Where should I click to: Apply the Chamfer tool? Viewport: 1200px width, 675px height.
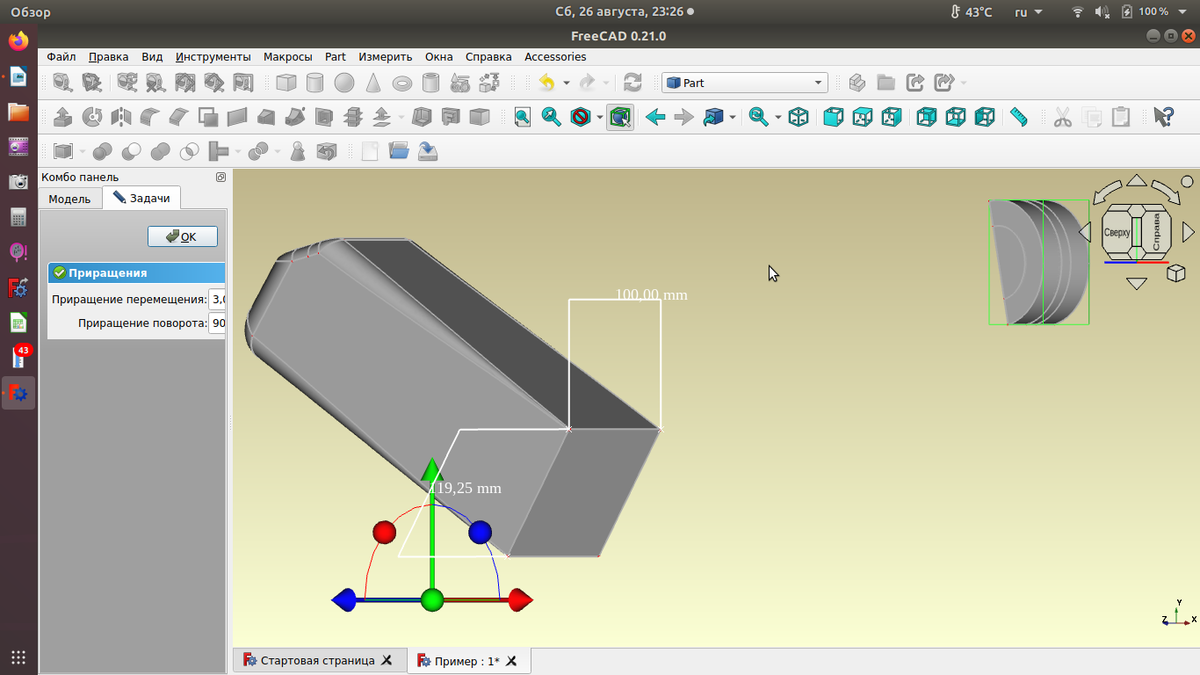pos(179,117)
